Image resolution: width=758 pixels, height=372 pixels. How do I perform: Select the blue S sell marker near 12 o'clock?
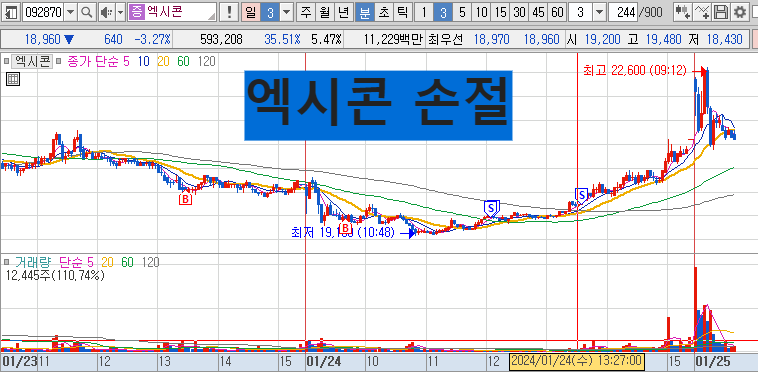tap(491, 208)
